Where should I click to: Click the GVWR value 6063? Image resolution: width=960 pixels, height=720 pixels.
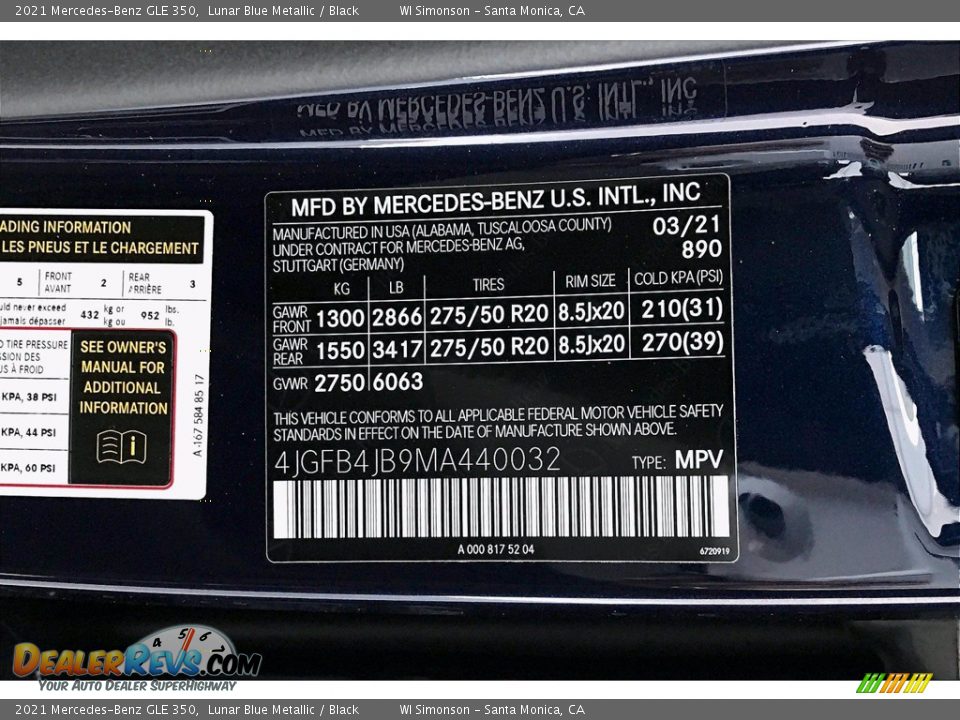[x=397, y=382]
